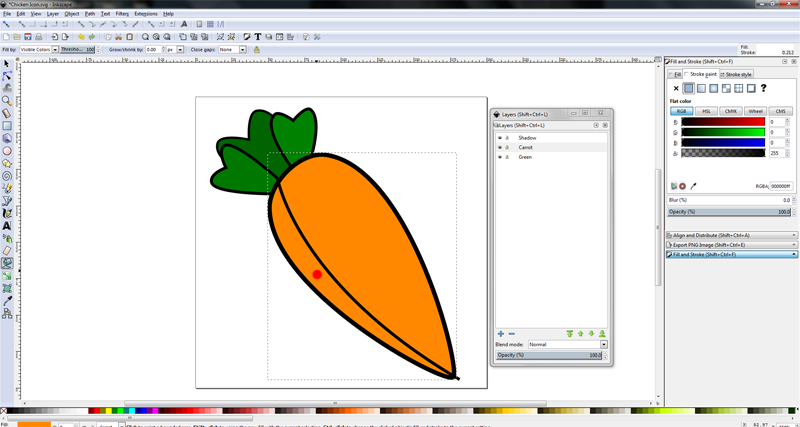The height and width of the screenshot is (427, 800).
Task: Switch to the Stroke style tab
Action: tap(736, 74)
